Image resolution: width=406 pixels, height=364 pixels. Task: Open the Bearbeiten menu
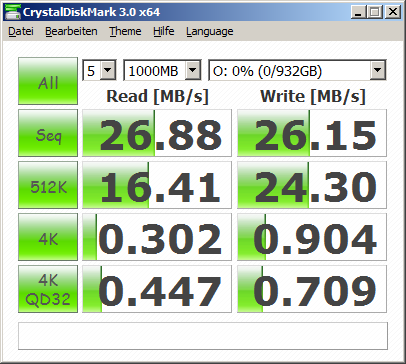pyautogui.click(x=71, y=31)
